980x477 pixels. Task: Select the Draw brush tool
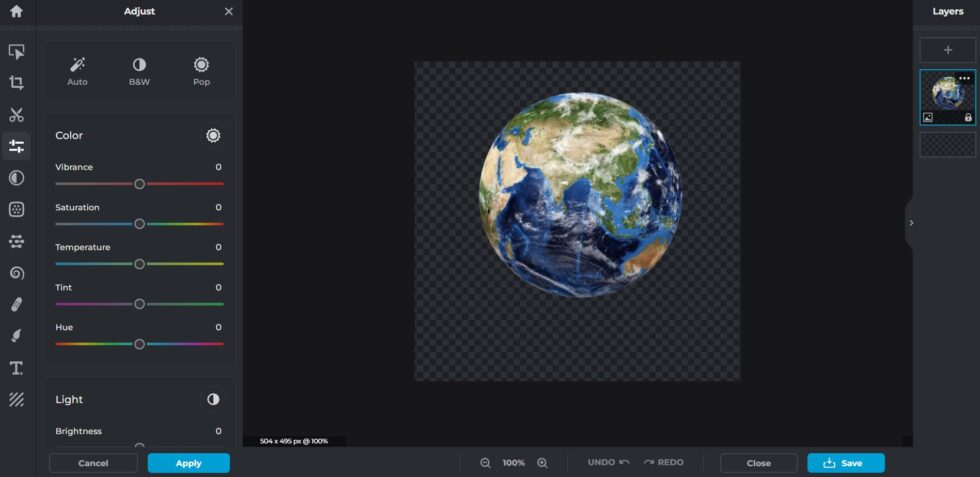pos(16,336)
